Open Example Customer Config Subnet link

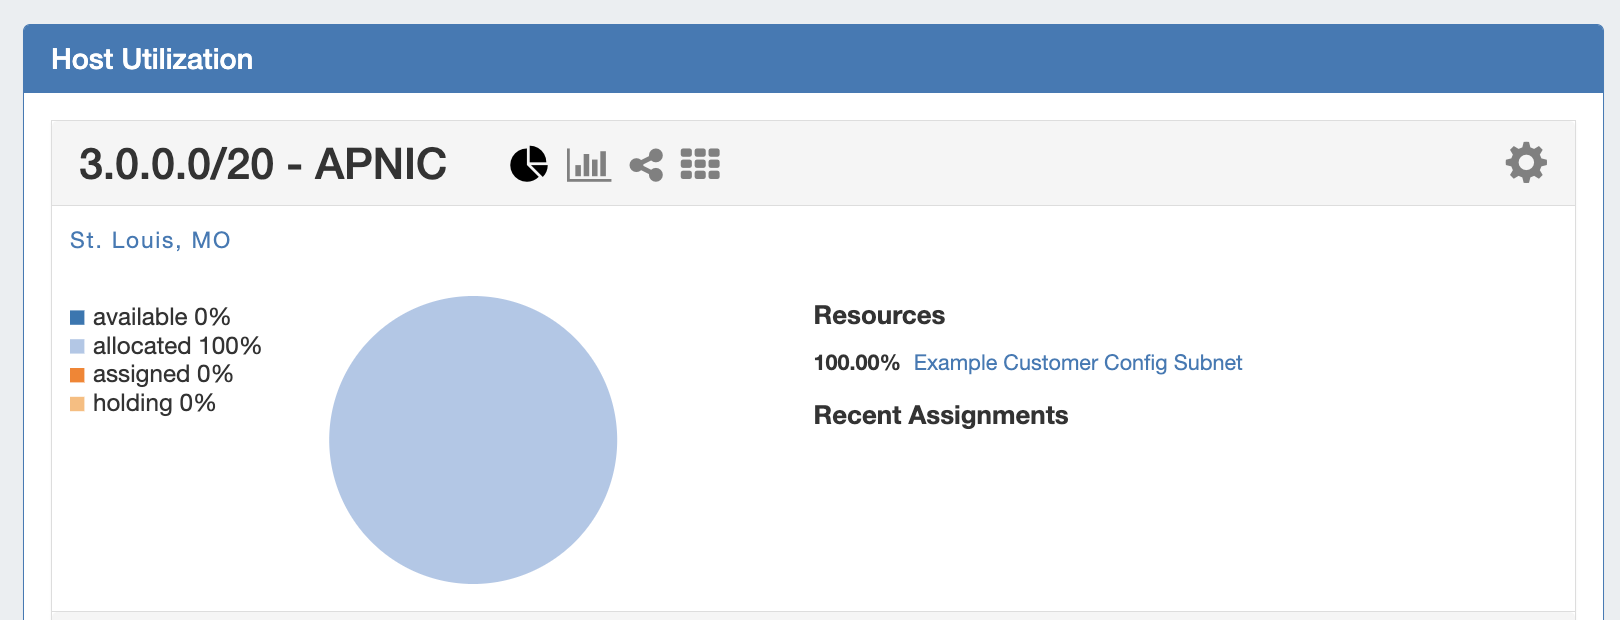[x=1077, y=363]
